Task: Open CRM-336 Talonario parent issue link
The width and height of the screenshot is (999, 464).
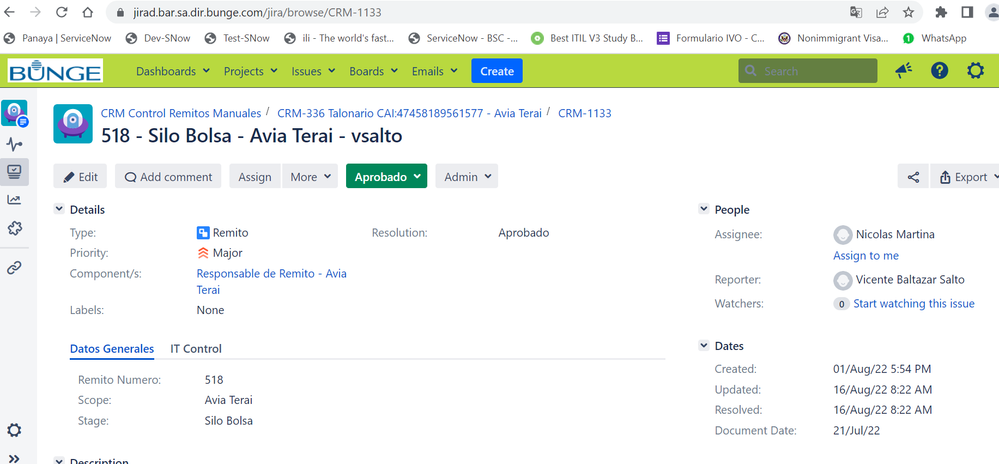Action: pos(410,113)
